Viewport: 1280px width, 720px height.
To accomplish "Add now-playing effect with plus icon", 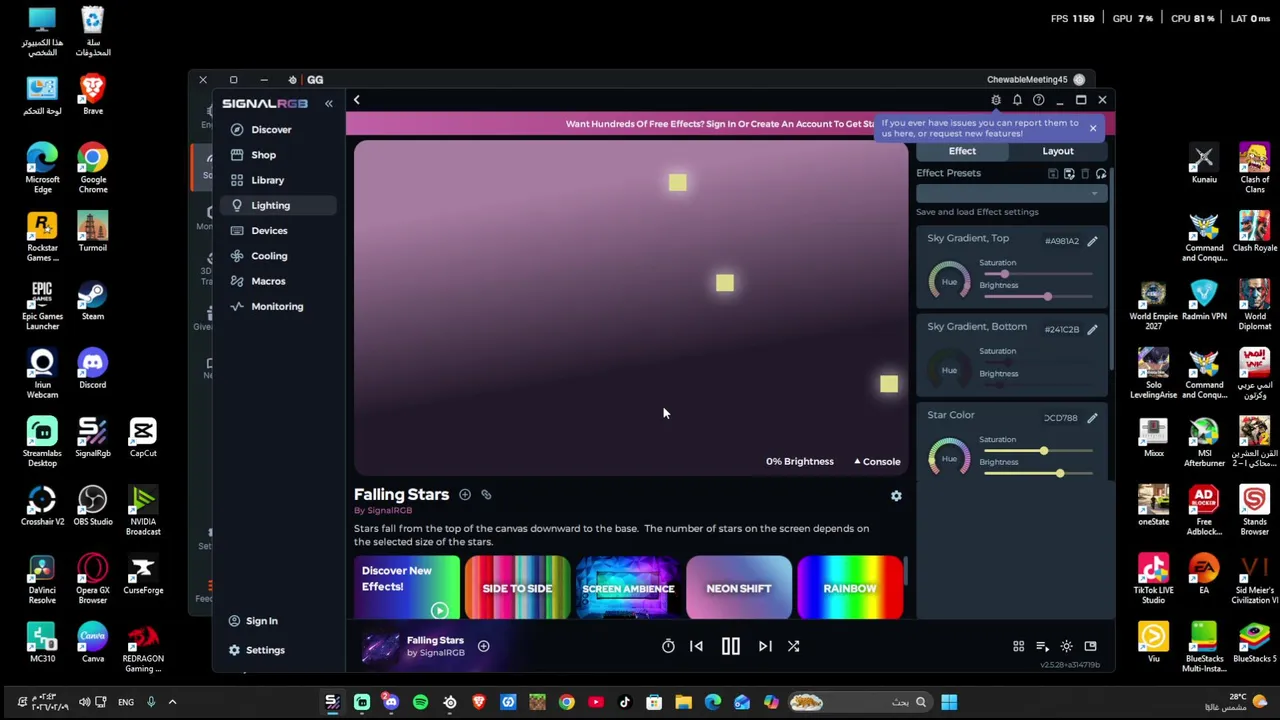I will pos(483,647).
